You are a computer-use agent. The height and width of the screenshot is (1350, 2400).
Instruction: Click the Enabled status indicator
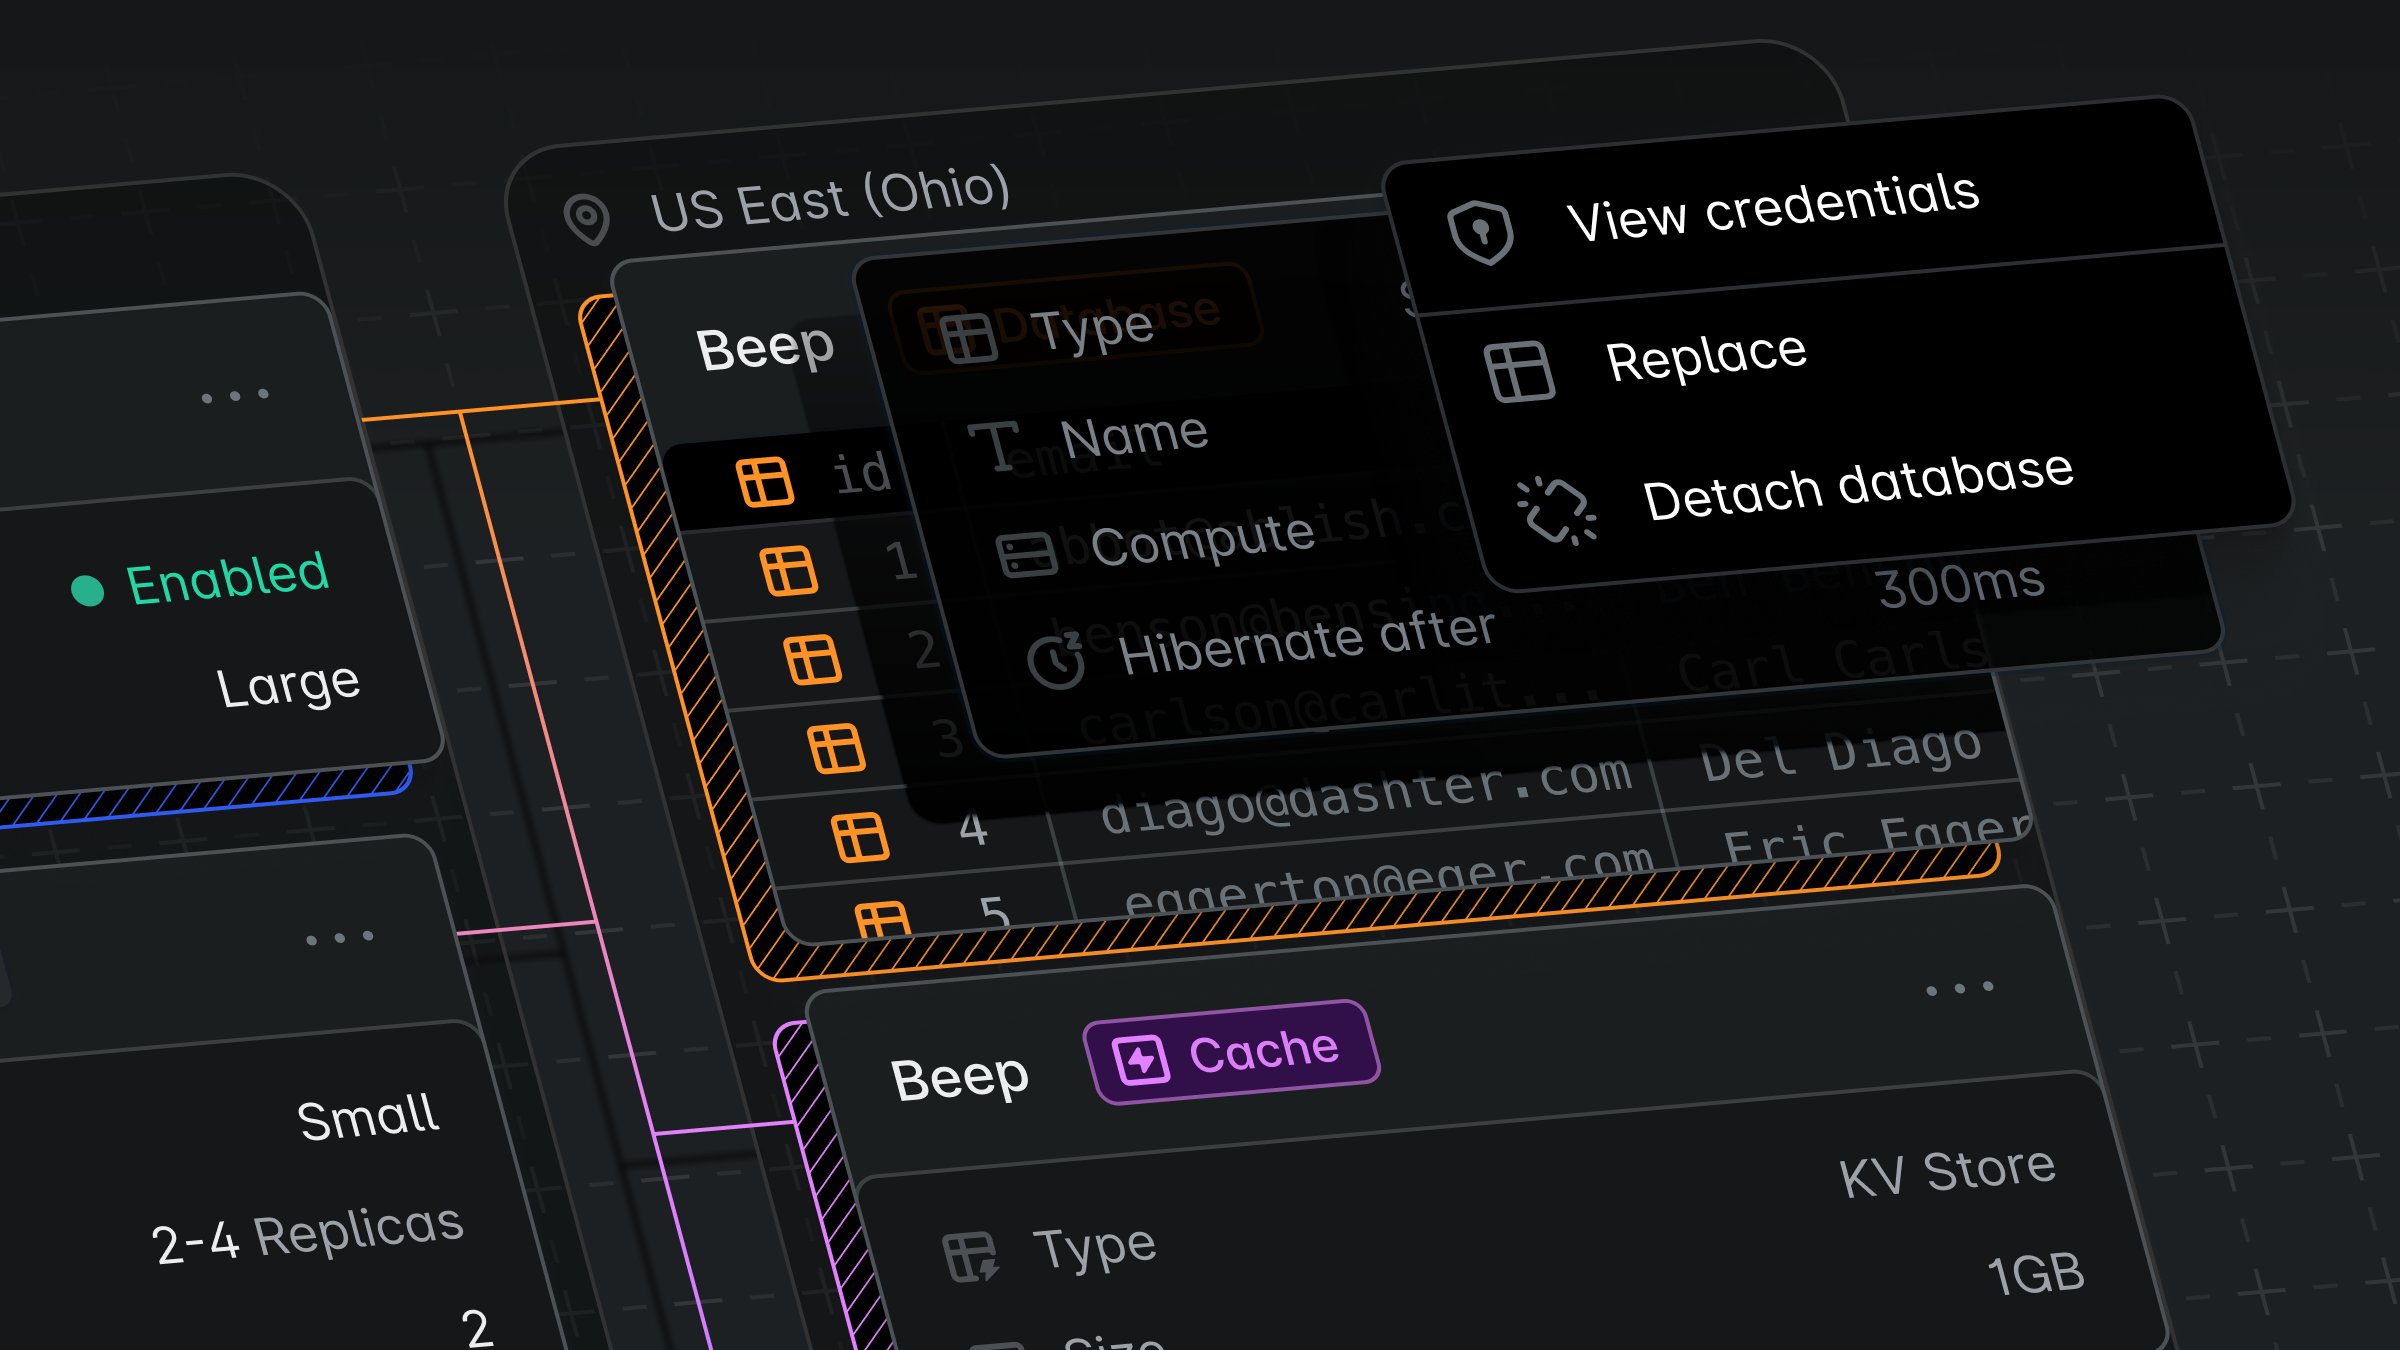(200, 579)
